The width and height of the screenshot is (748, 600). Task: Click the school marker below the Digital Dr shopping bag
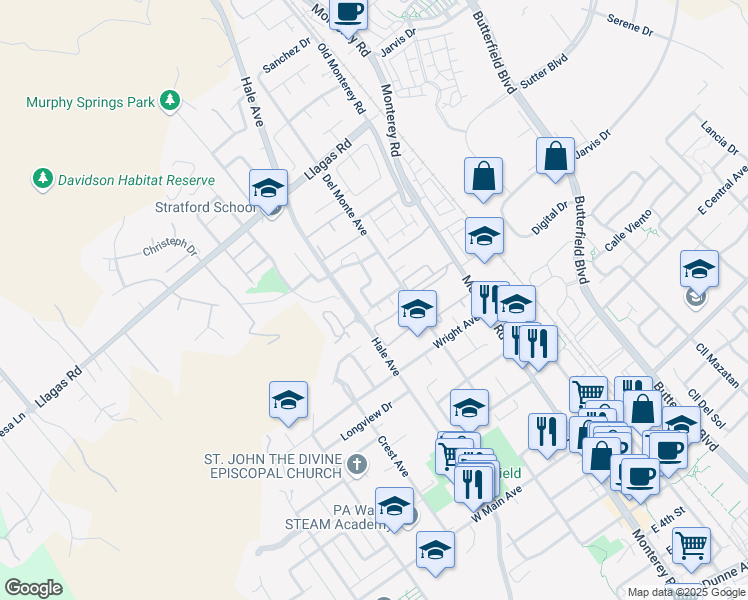pyautogui.click(x=484, y=237)
